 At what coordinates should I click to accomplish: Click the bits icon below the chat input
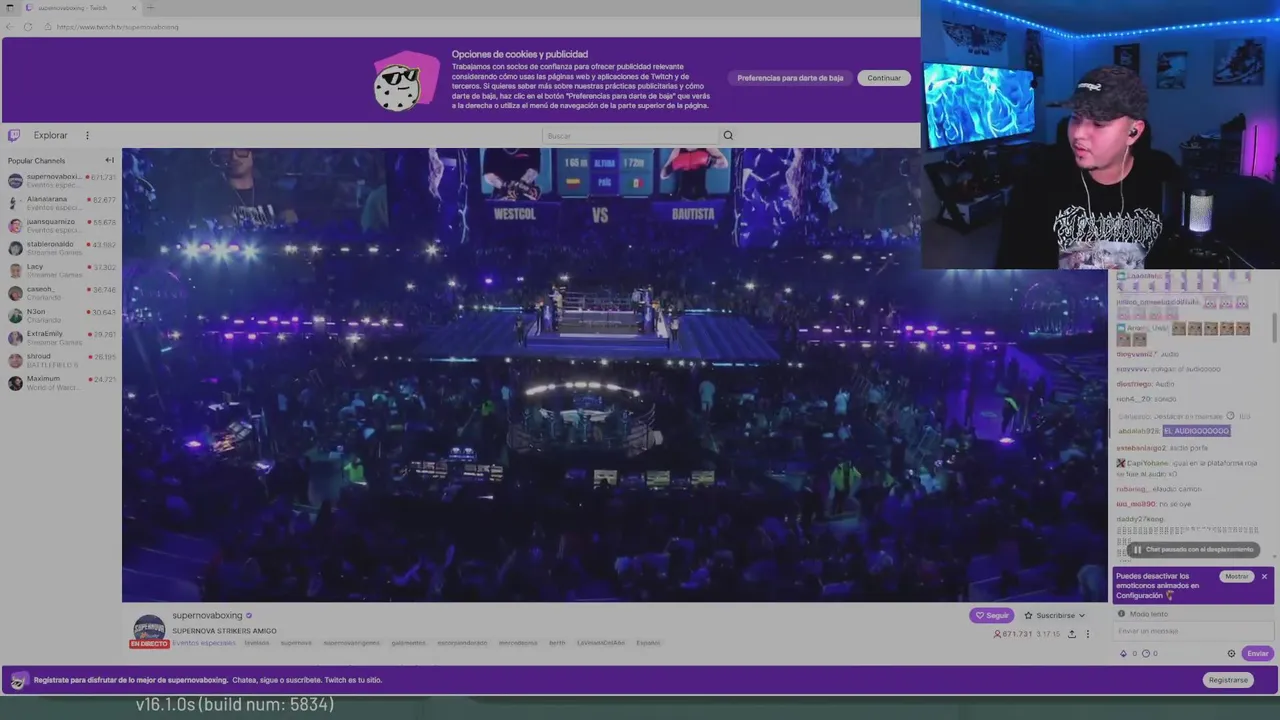[x=1124, y=653]
